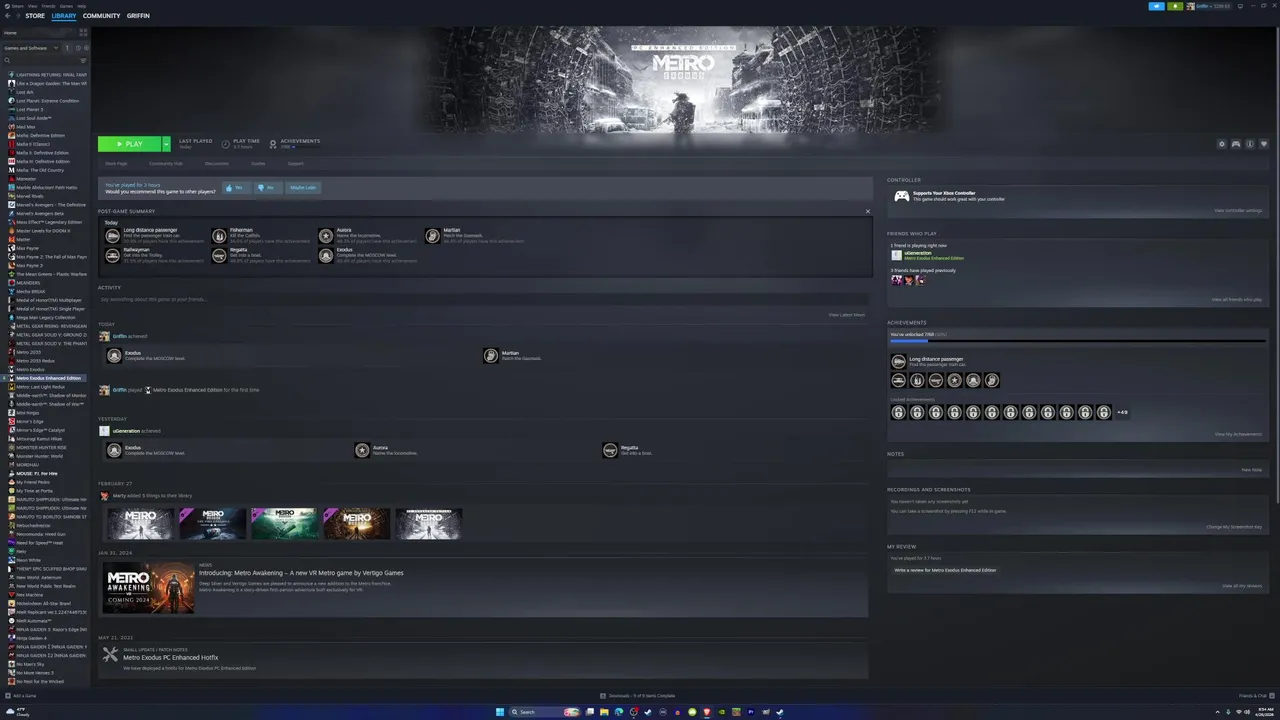Open Metro Exodus PC Enhanced Hotfix patch note
1280x720 pixels.
[170, 658]
